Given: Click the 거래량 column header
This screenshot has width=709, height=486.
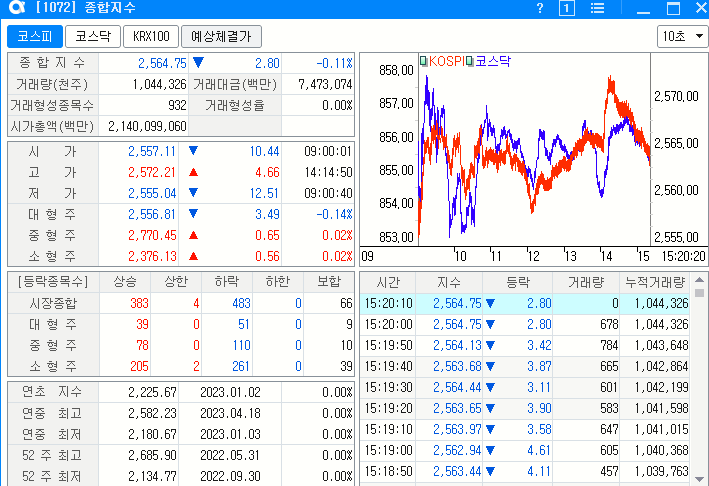Looking at the screenshot, I should coord(586,283).
